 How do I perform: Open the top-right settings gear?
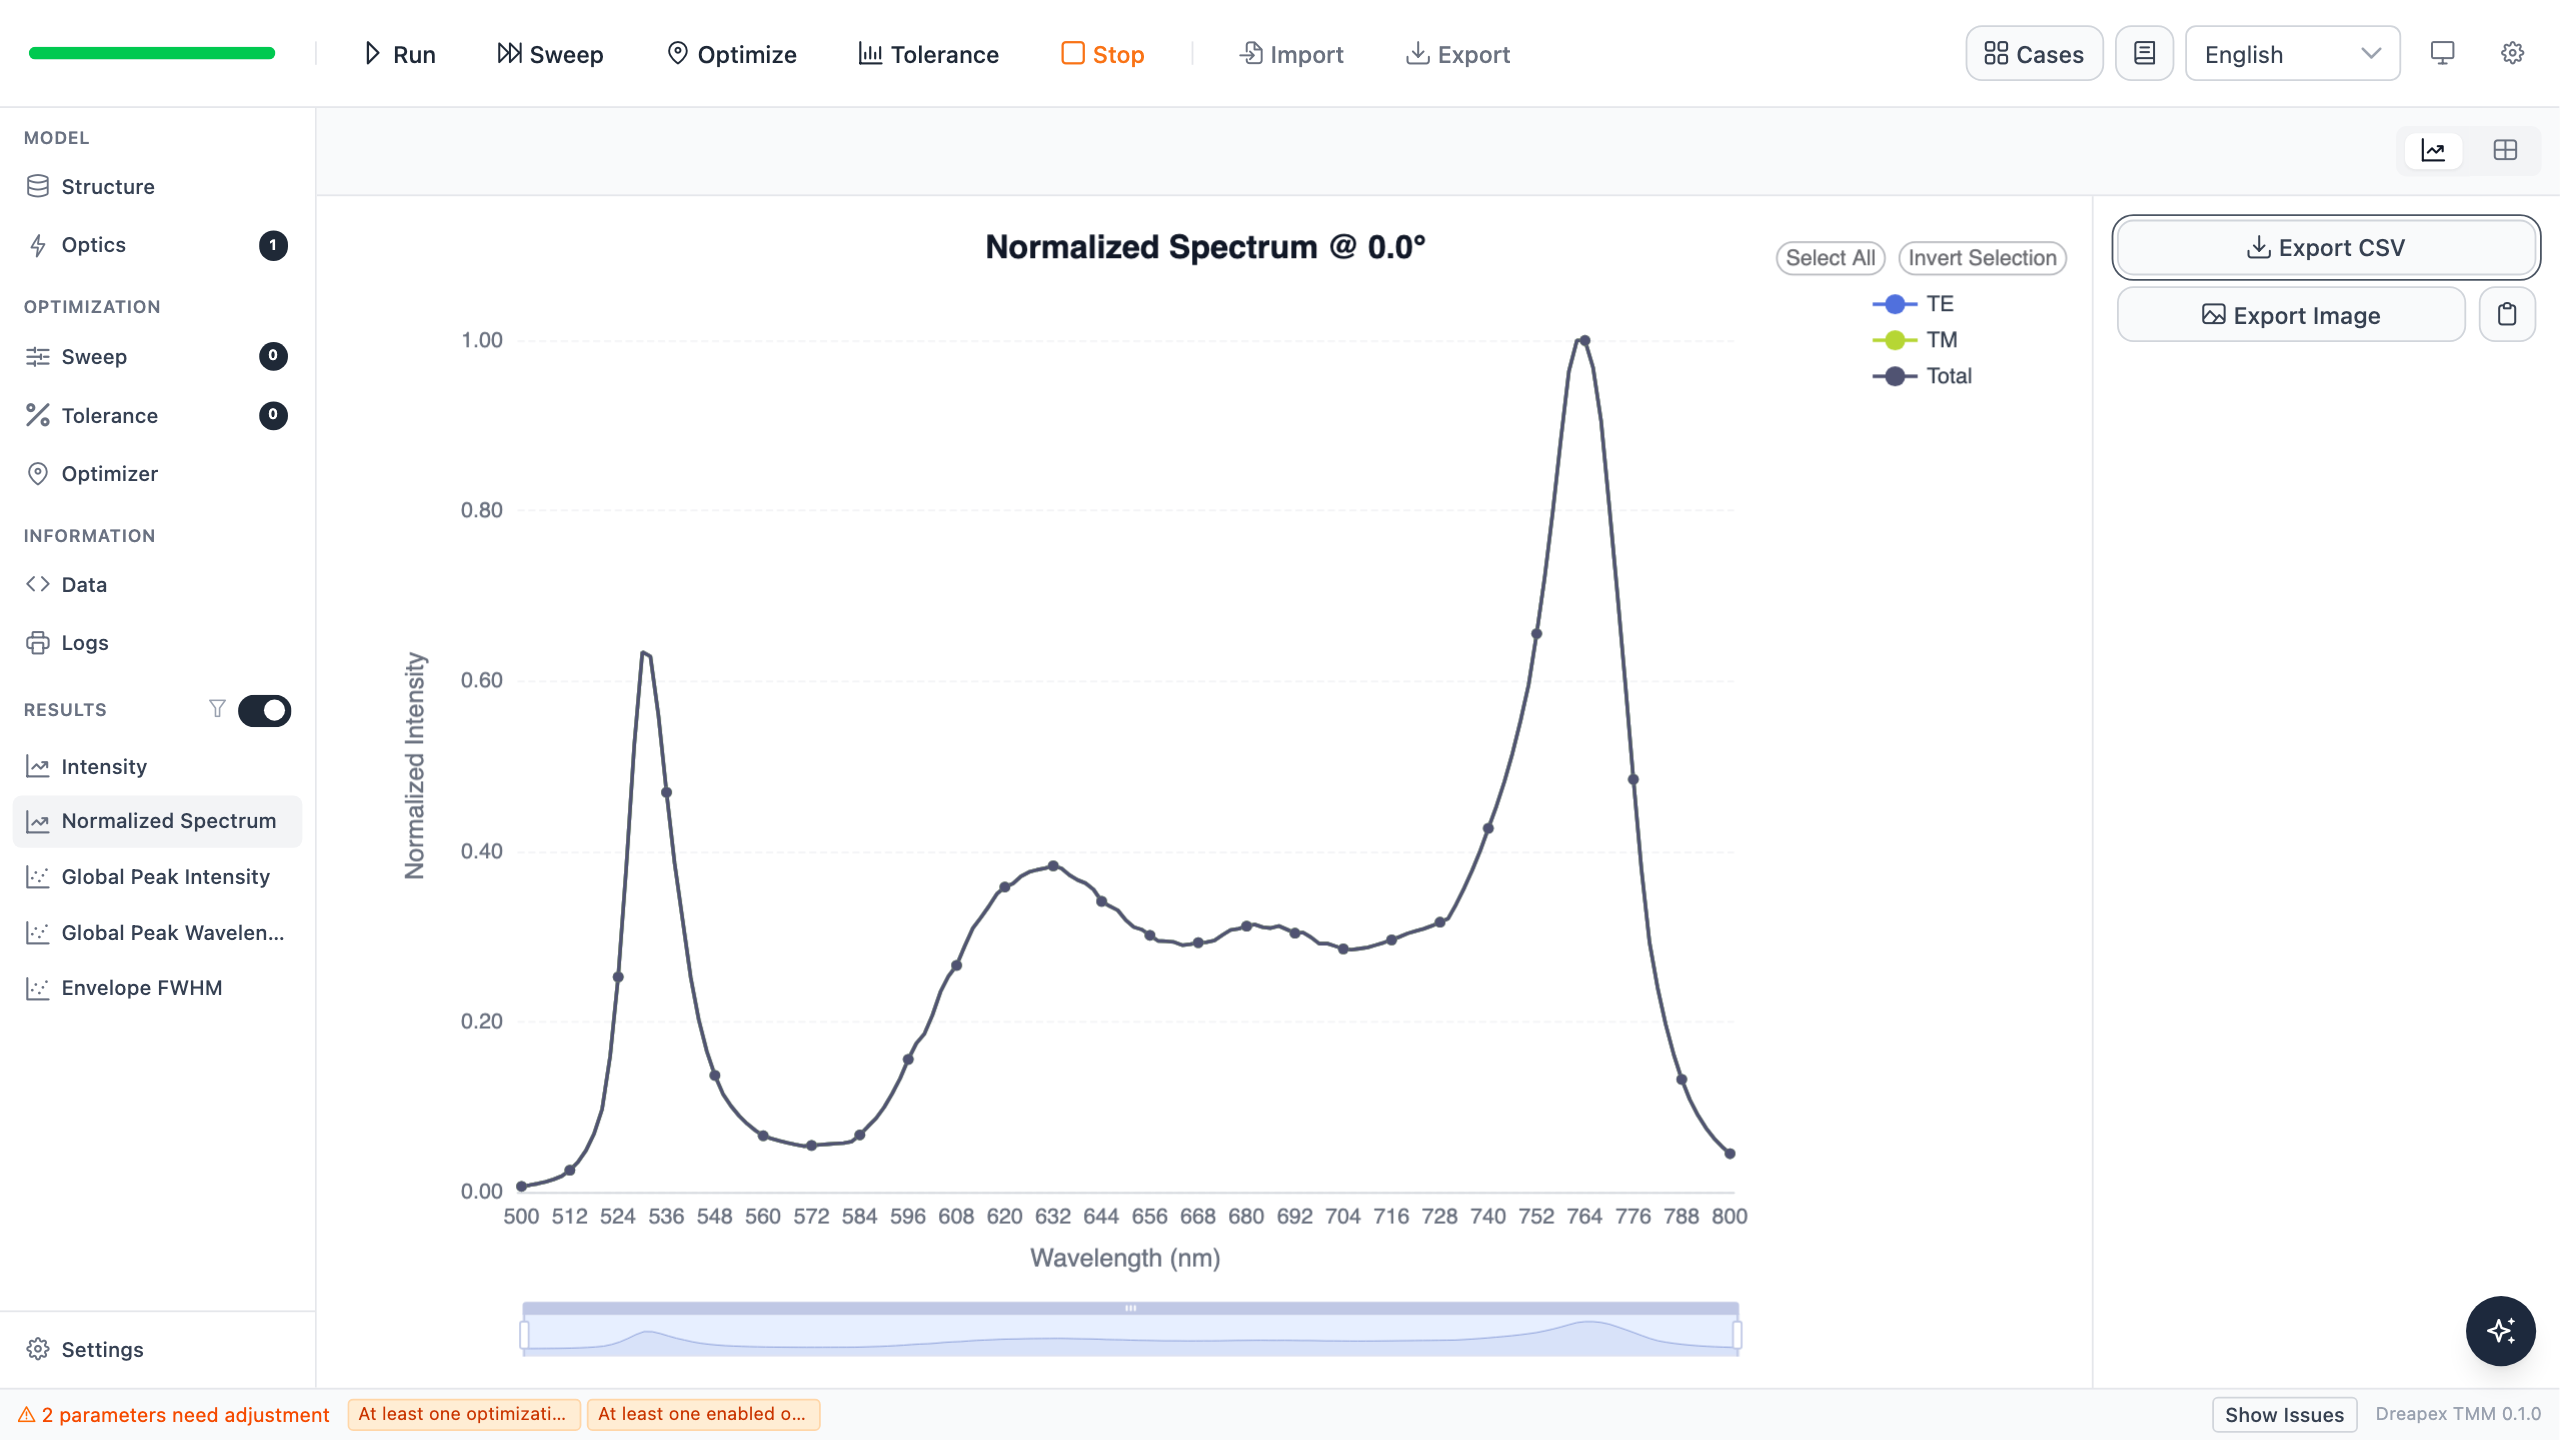[x=2512, y=54]
